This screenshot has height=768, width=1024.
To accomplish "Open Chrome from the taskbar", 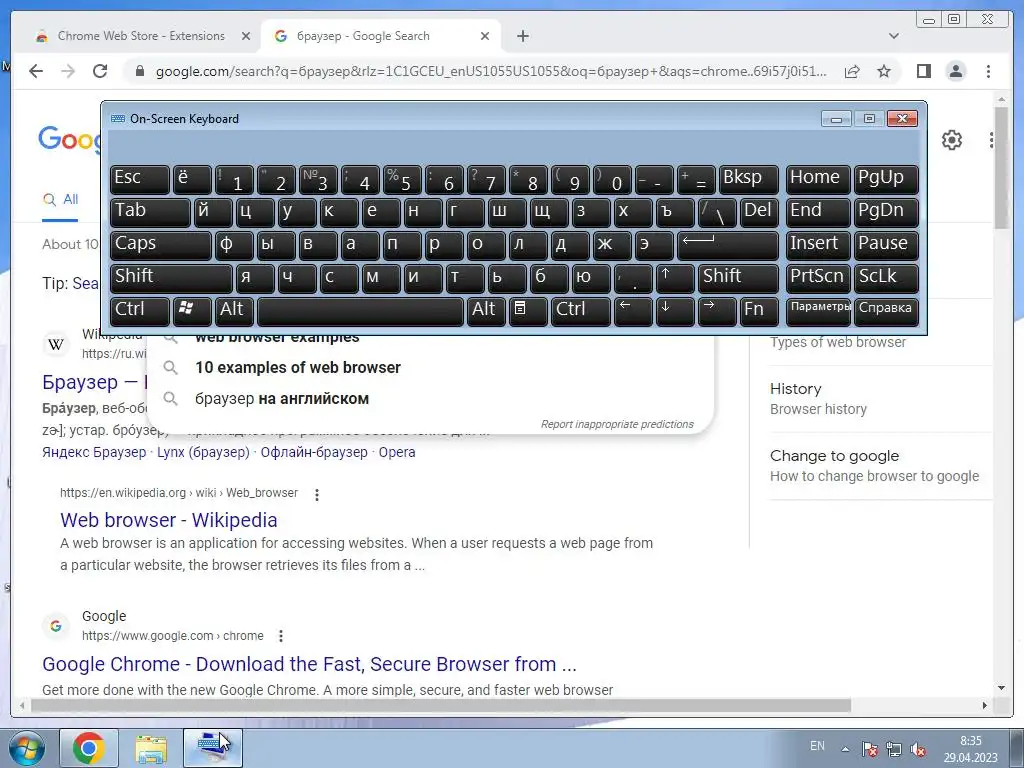I will pos(89,748).
